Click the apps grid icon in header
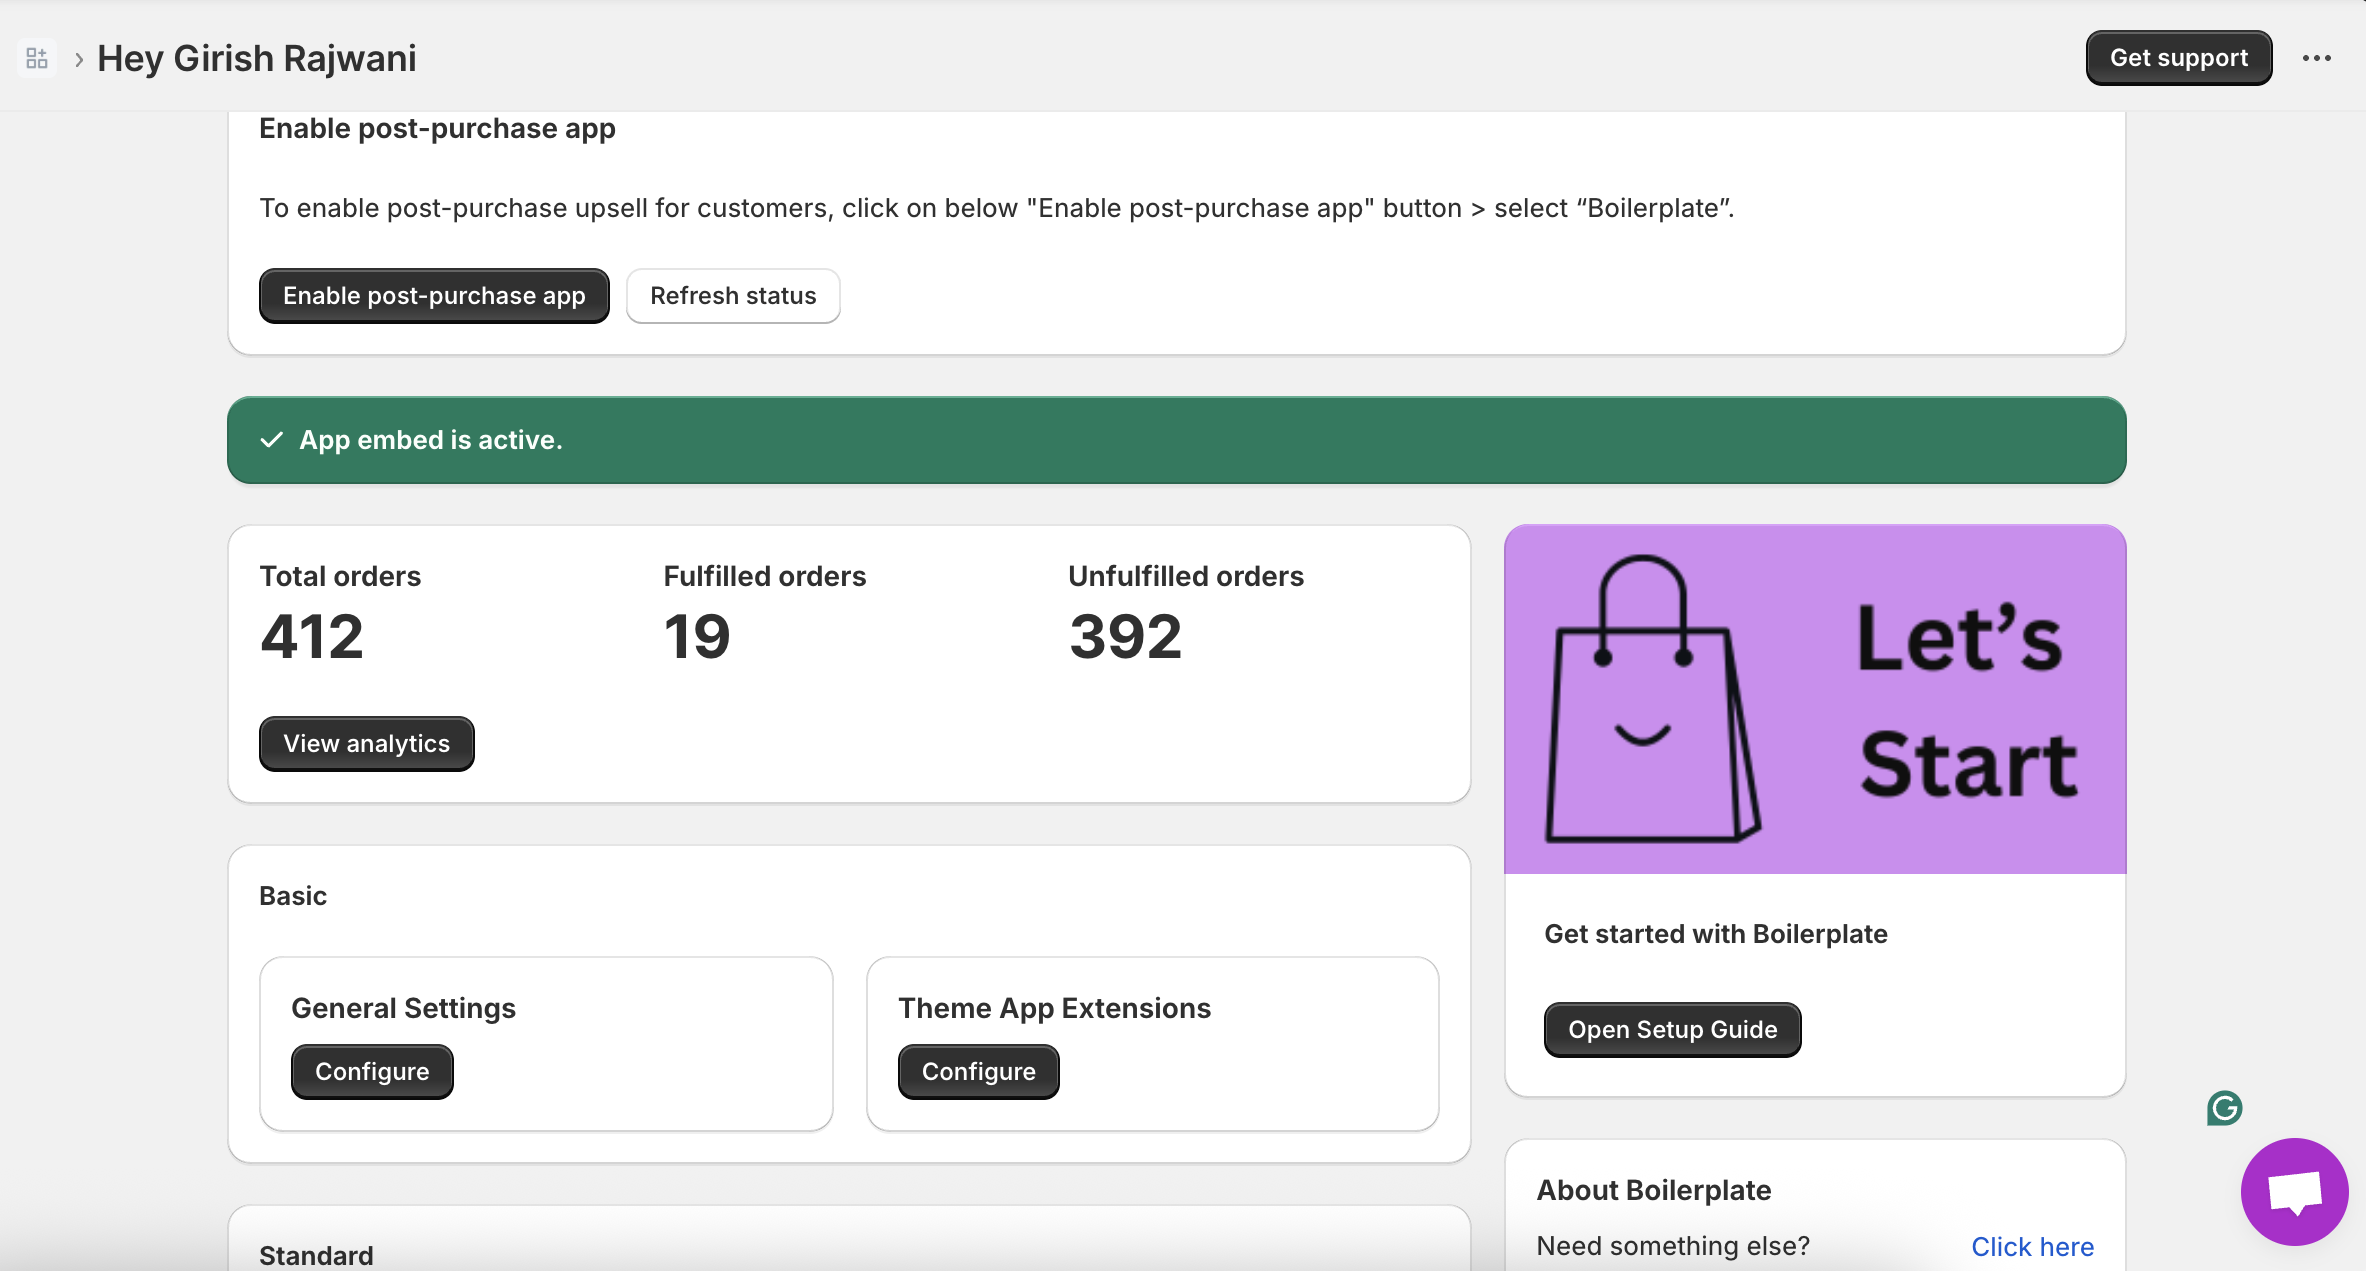2366x1271 pixels. coord(37,58)
